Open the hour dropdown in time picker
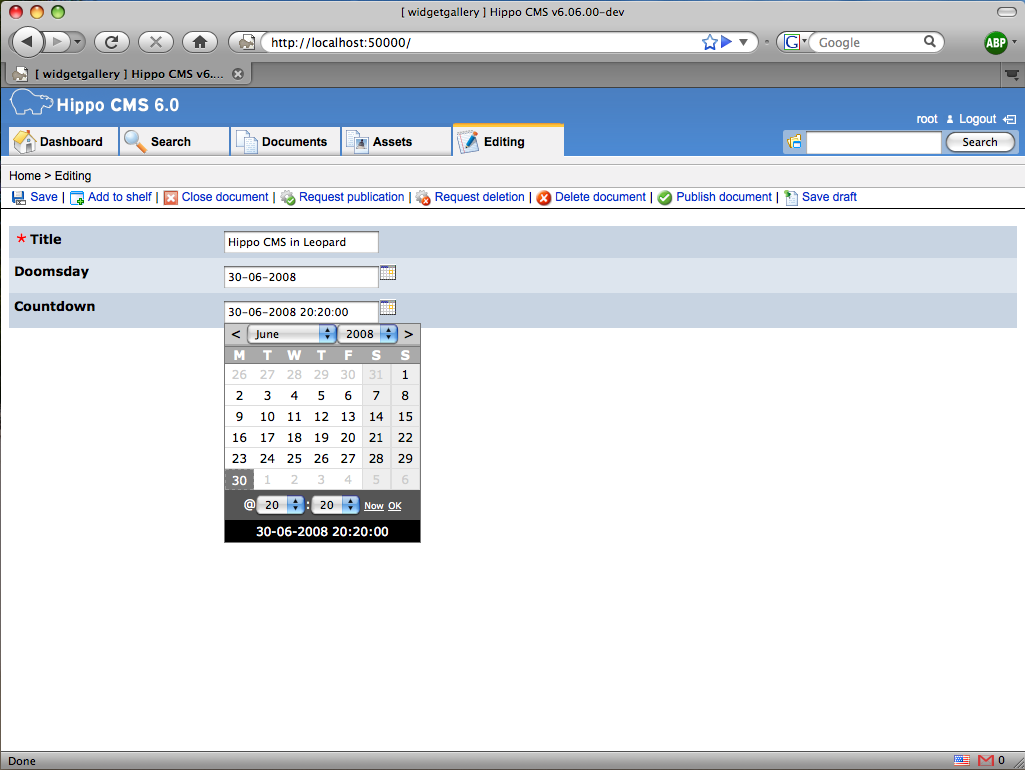This screenshot has height=770, width=1025. pos(280,506)
